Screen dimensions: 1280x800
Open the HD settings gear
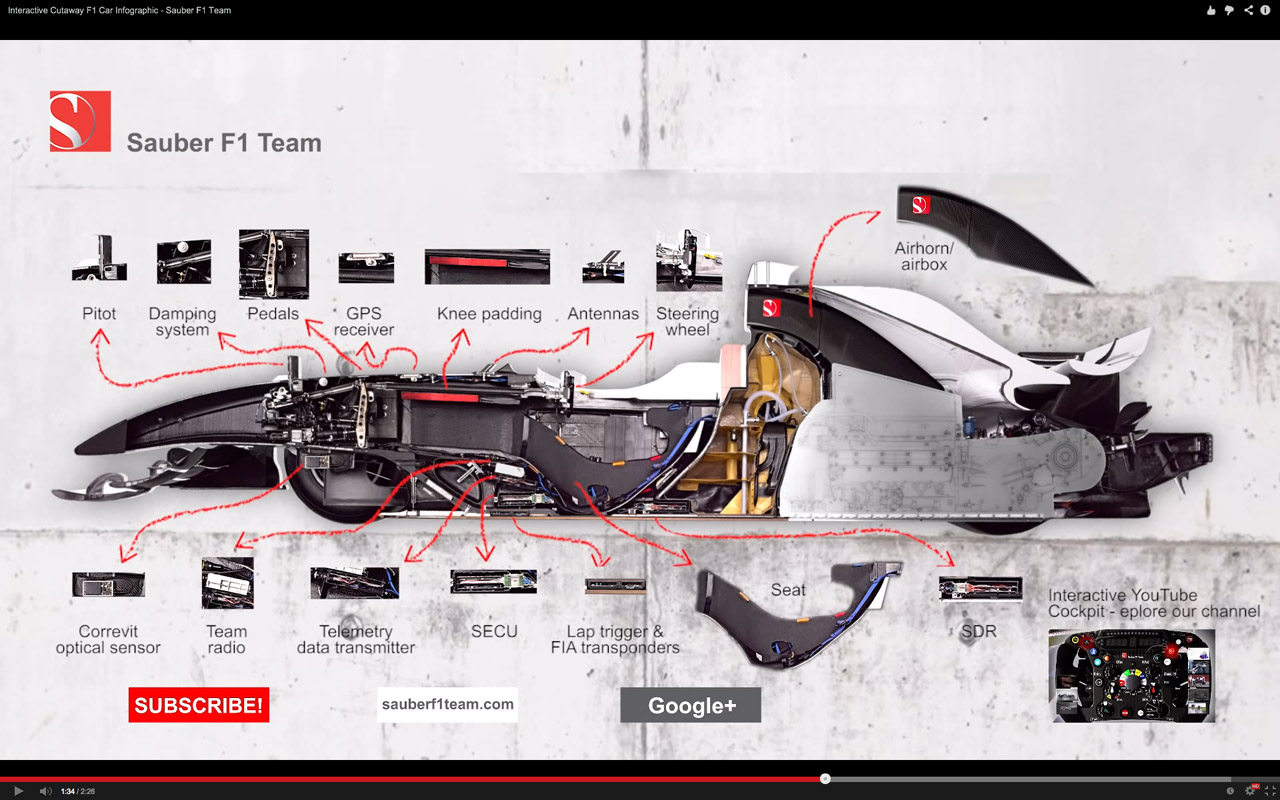[x=1251, y=791]
